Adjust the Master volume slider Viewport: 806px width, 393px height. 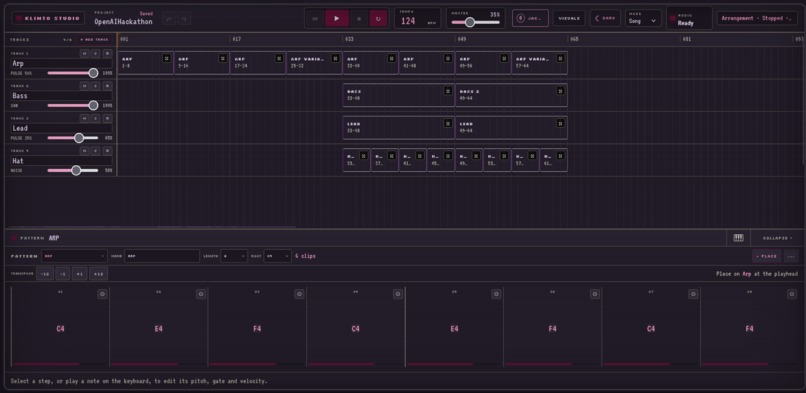click(475, 22)
